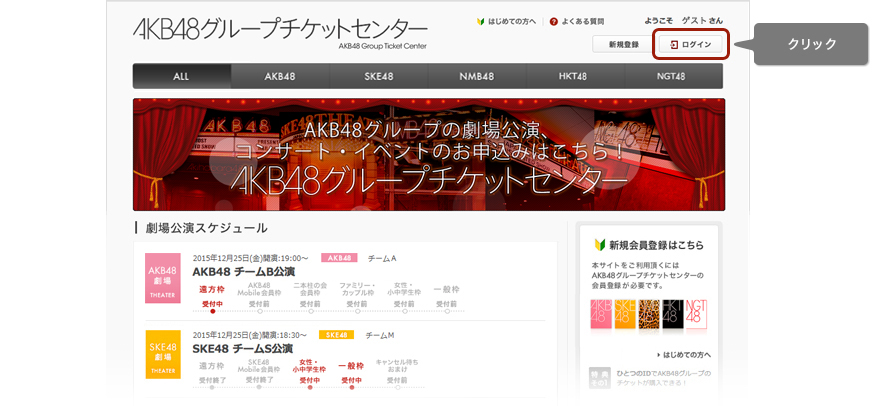Switch to the NMB48 tab

[477, 76]
